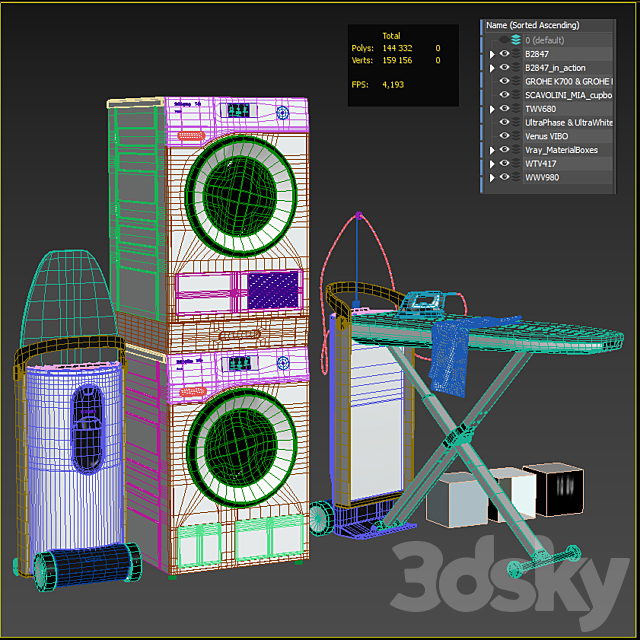
Task: Click the layer icon beside B2847_in_action
Action: (x=517, y=67)
